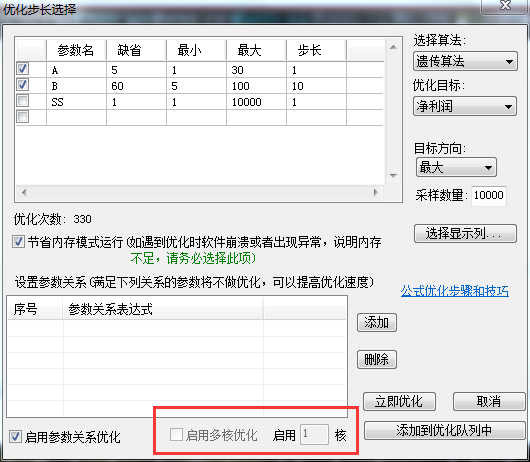This screenshot has height=462, width=530.
Task: Click the 最大 column header
Action: [256, 50]
